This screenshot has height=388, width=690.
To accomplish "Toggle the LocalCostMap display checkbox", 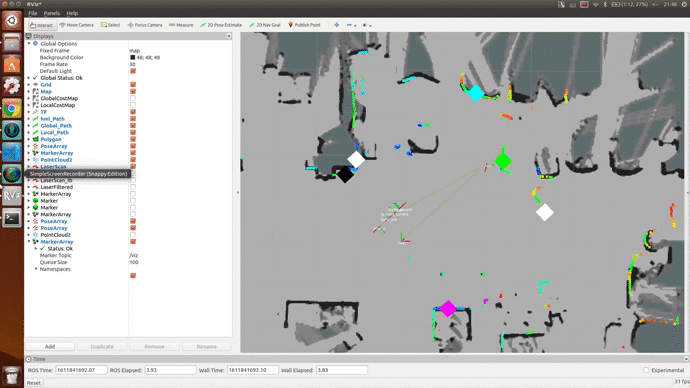I will point(133,105).
